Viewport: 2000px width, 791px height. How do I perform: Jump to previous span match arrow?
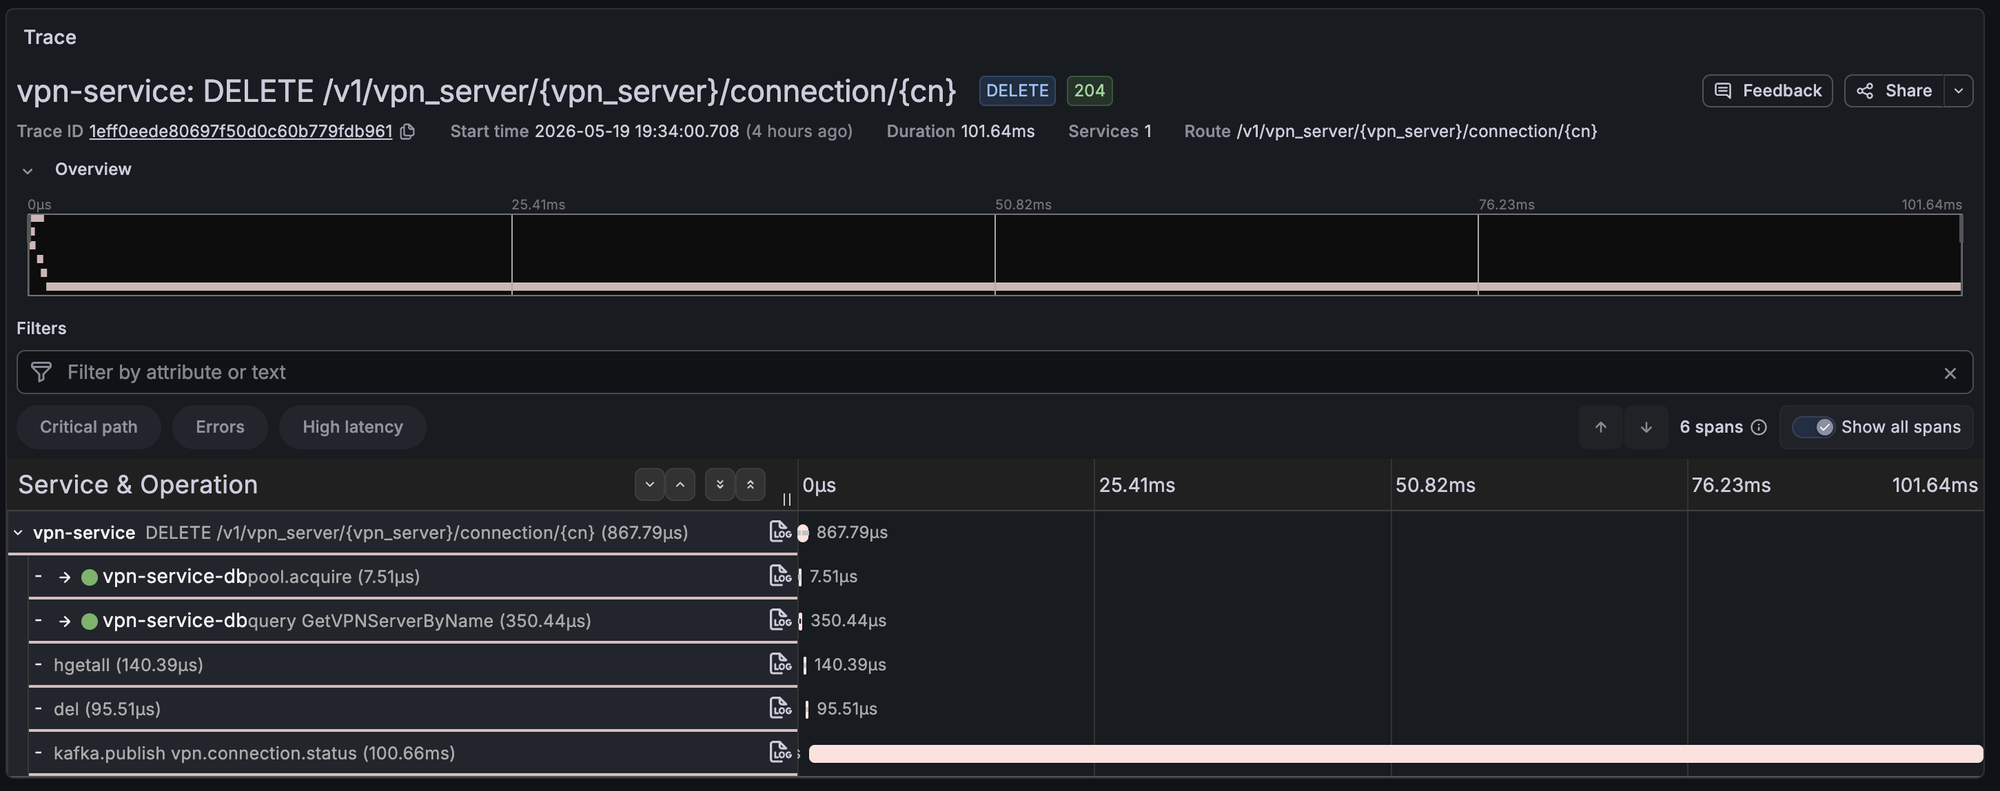pyautogui.click(x=1600, y=427)
